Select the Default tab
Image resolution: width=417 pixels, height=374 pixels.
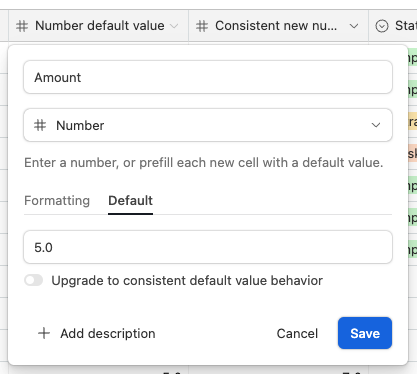coord(130,201)
